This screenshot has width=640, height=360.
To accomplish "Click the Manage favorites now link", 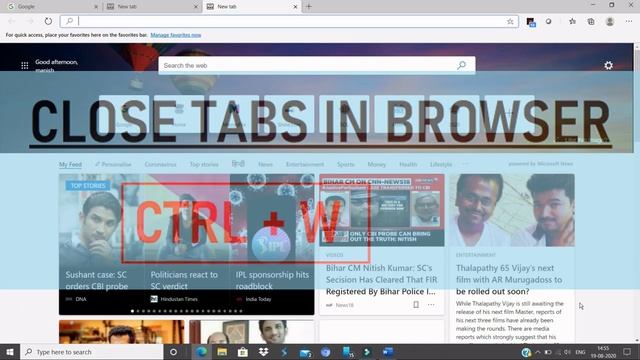I will [x=176, y=35].
